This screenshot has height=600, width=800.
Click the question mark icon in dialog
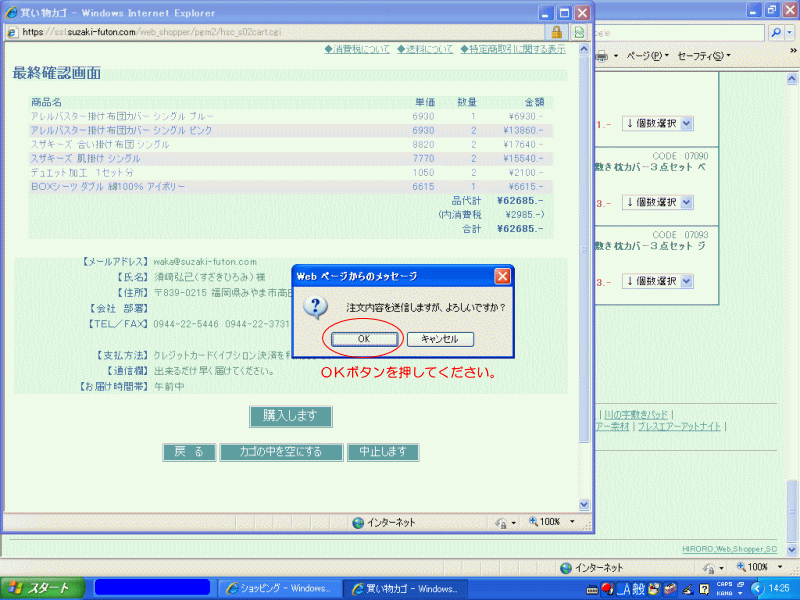(314, 307)
